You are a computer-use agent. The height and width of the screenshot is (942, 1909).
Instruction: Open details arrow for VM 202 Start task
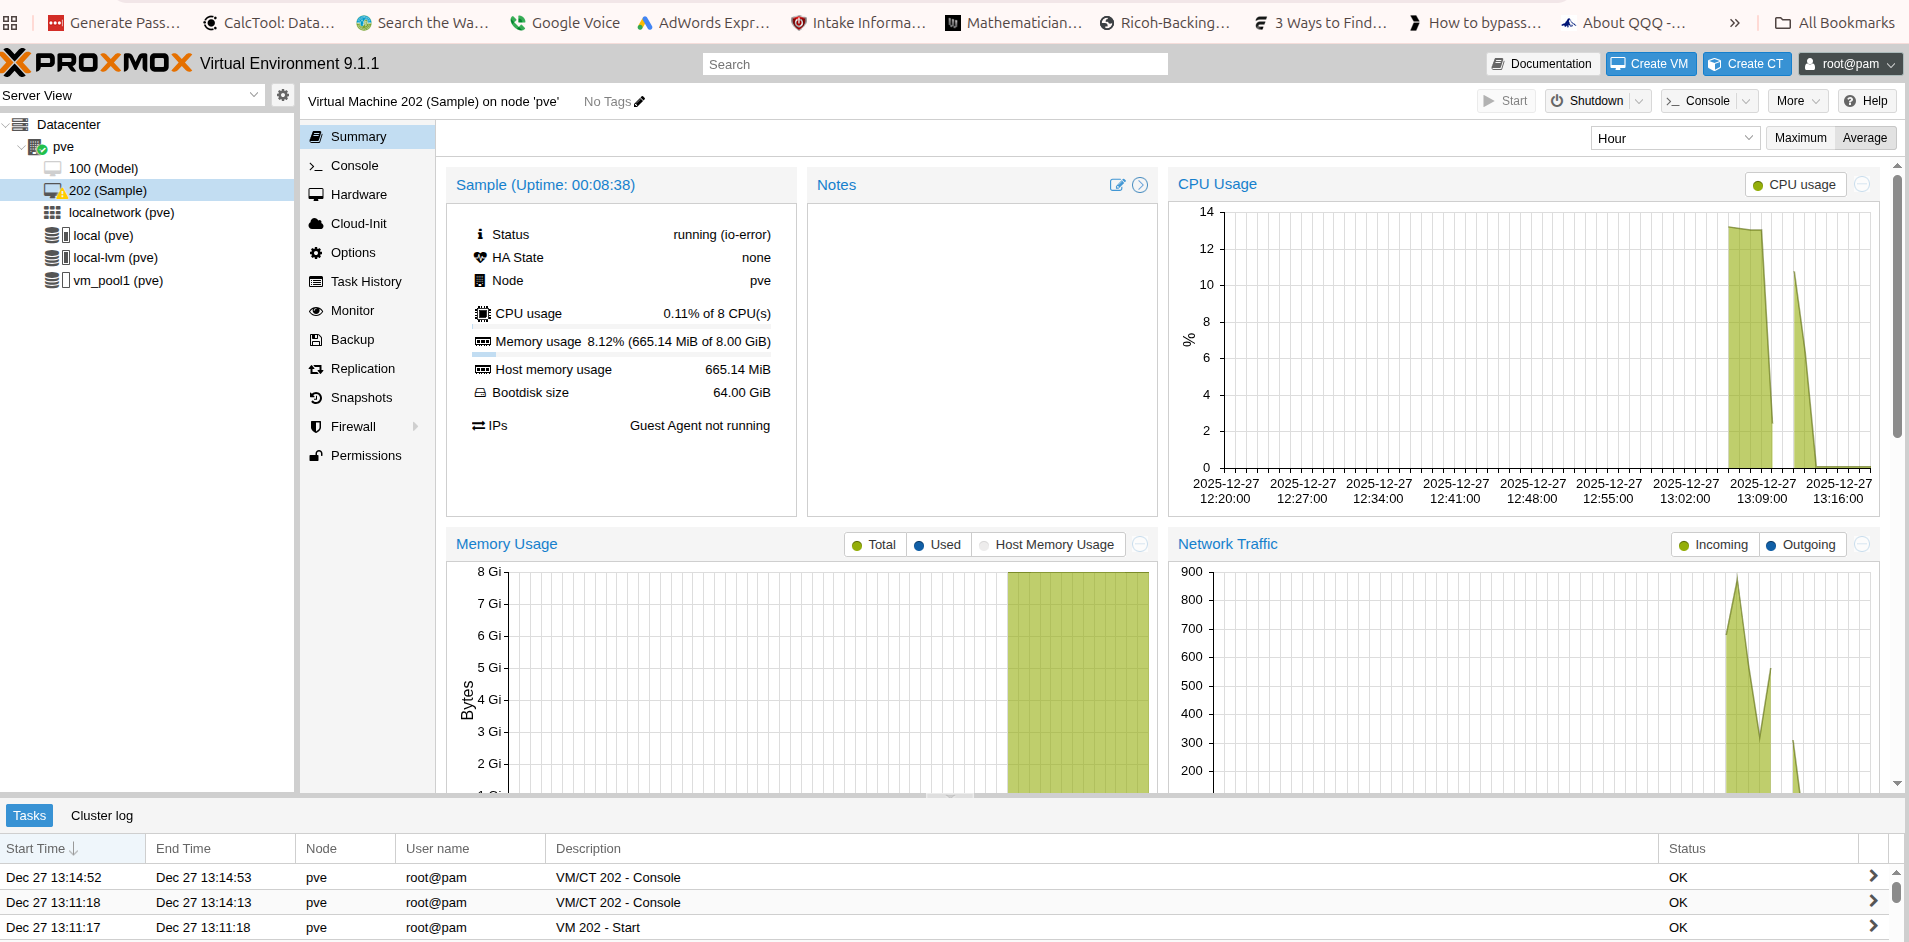pyautogui.click(x=1873, y=926)
